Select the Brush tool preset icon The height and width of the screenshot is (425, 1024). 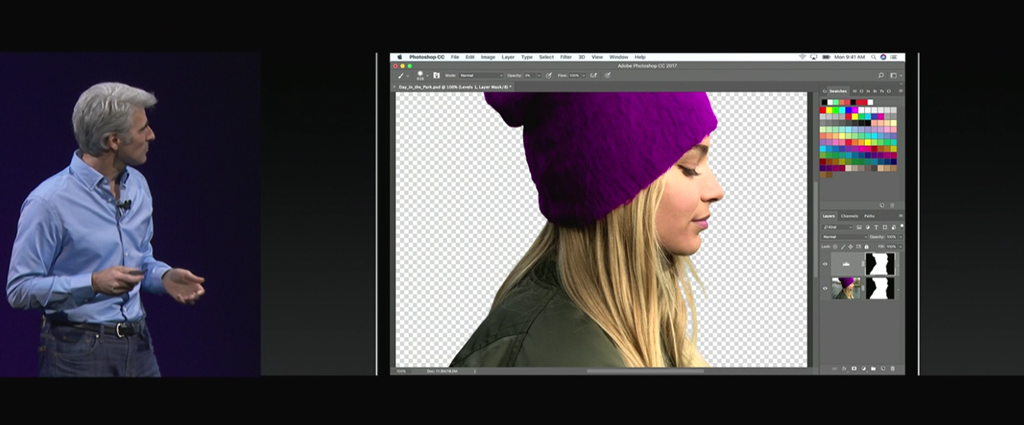point(402,75)
